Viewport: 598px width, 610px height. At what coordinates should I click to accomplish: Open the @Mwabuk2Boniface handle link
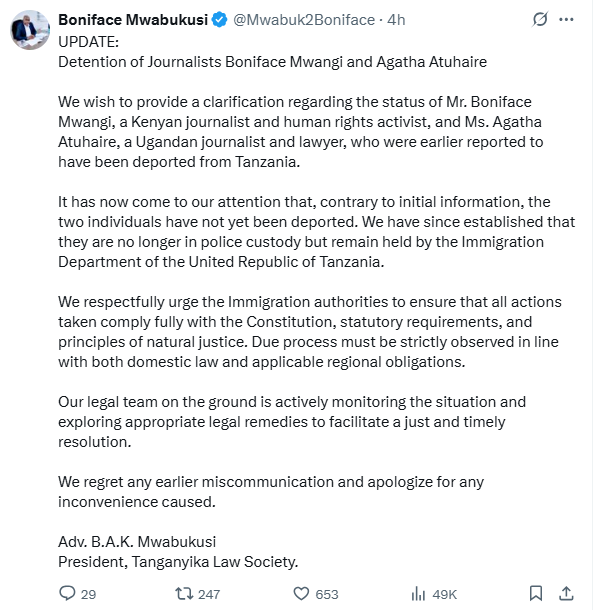point(304,19)
